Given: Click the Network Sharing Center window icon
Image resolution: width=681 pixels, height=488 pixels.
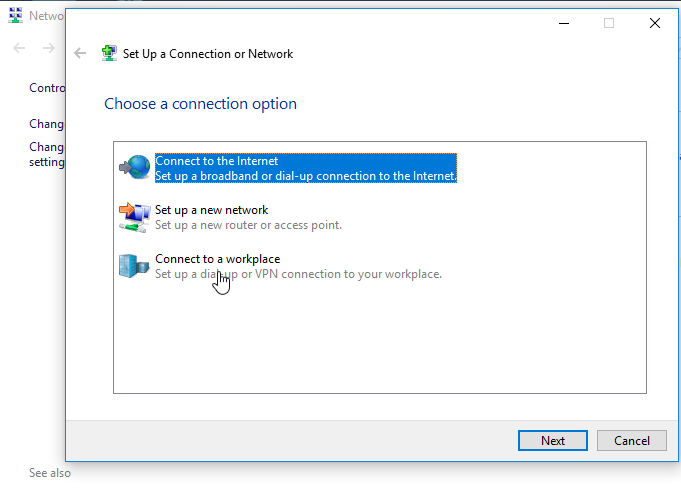Looking at the screenshot, I should pyautogui.click(x=16, y=15).
